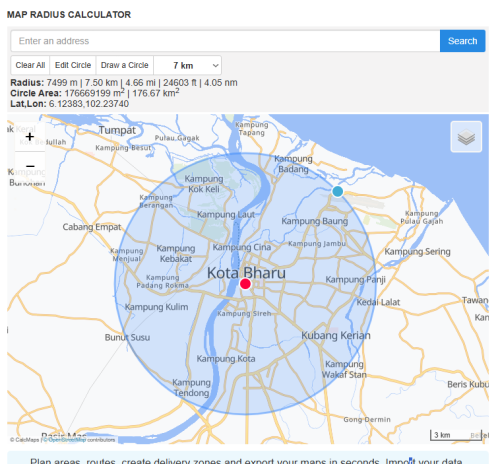
Task: Click the blue radius handle marker
Action: click(x=337, y=191)
